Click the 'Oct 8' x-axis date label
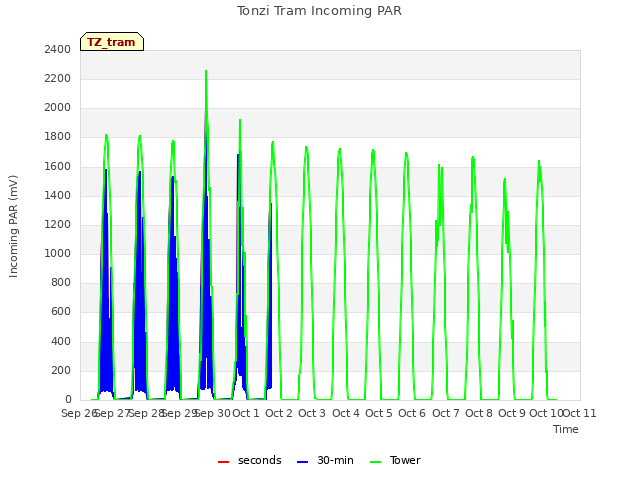The height and width of the screenshot is (480, 640). coord(479,413)
